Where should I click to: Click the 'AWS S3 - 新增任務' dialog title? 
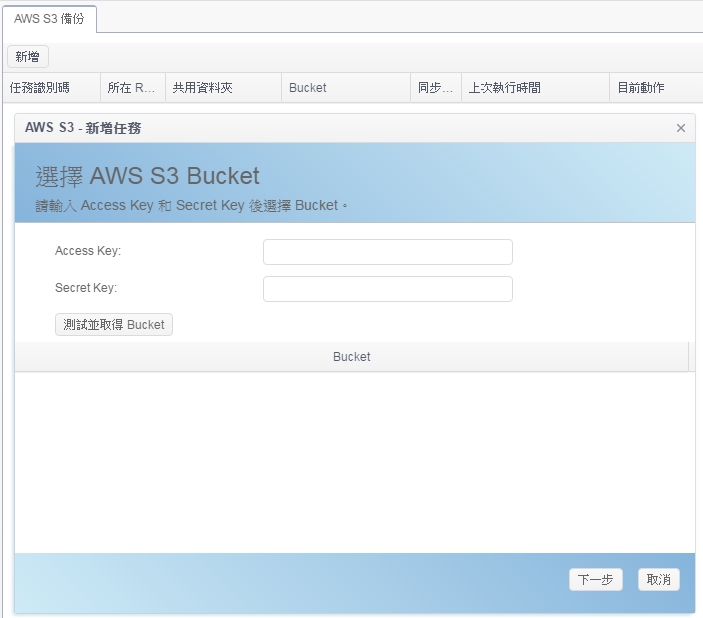83,128
